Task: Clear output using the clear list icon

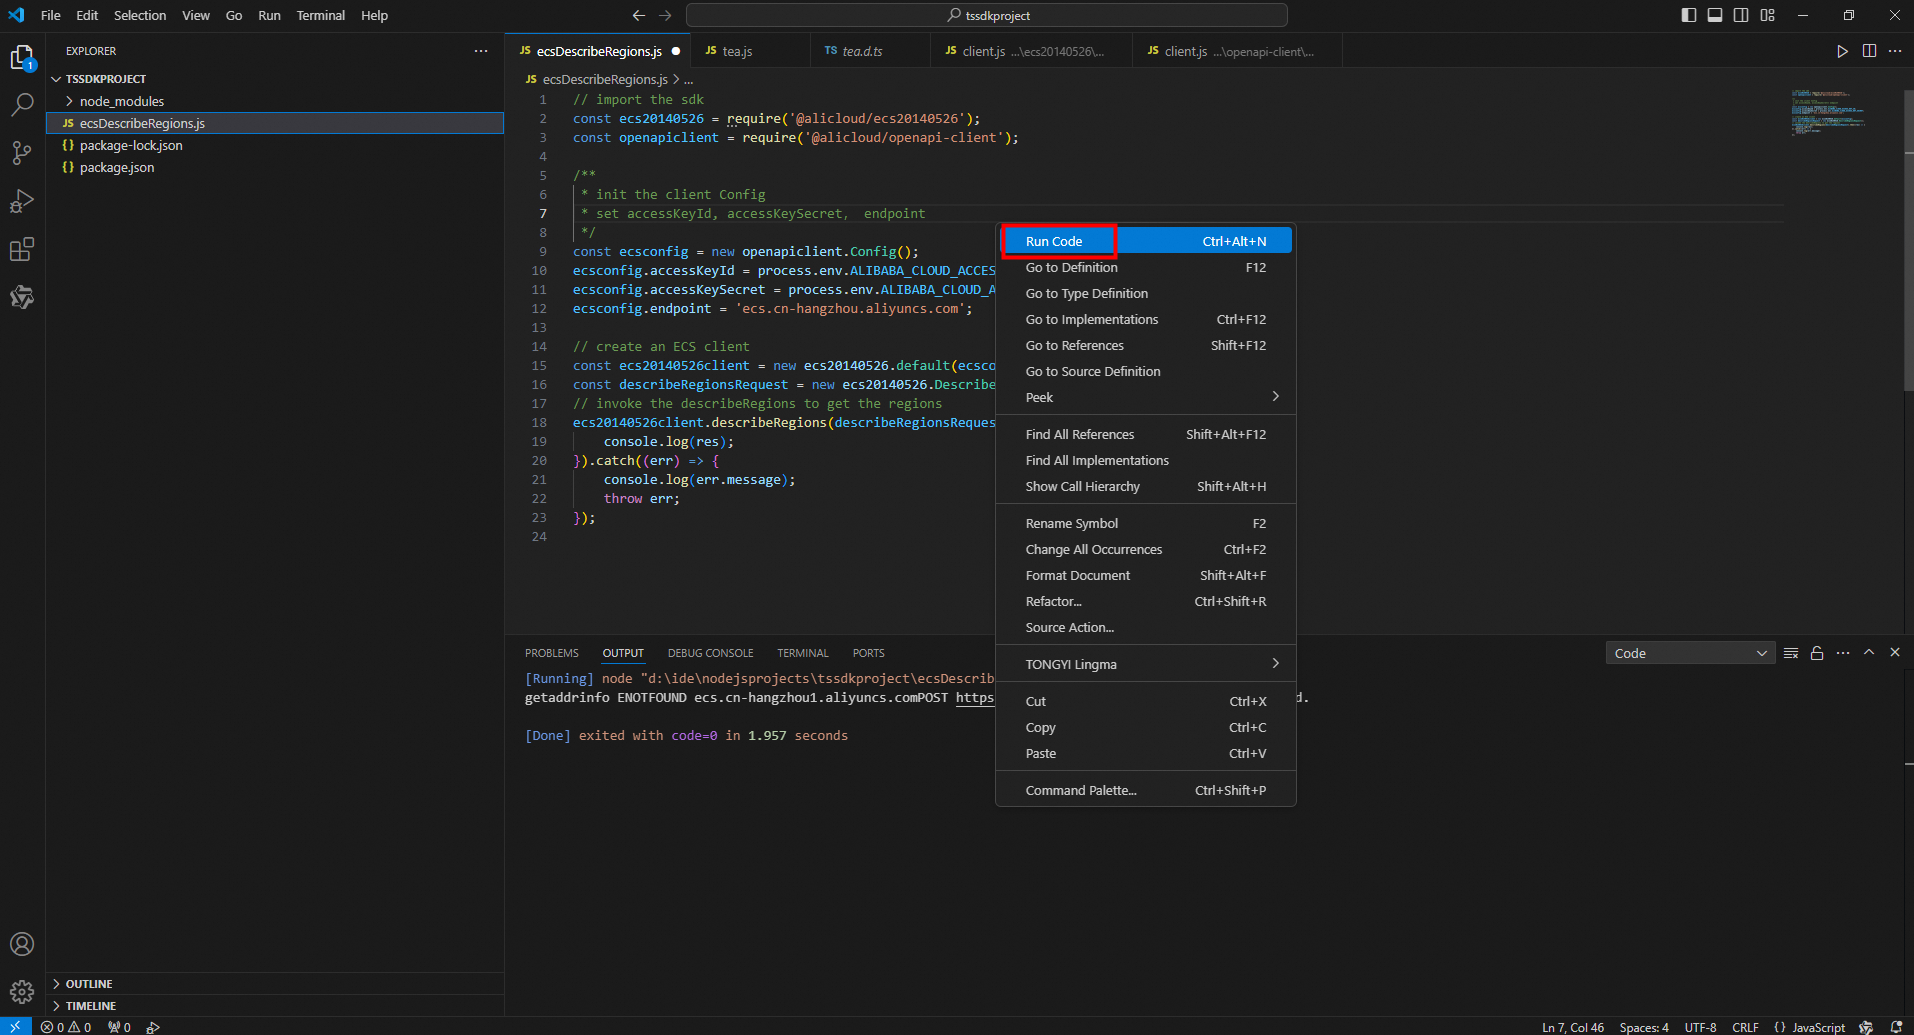Action: click(x=1791, y=653)
